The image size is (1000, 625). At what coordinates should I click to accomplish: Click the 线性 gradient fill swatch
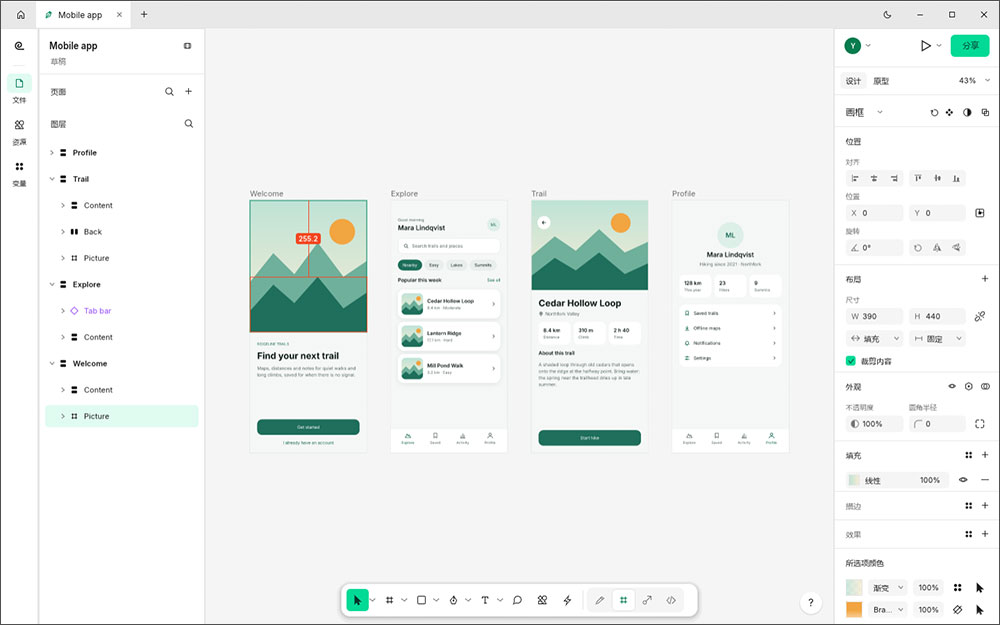pyautogui.click(x=854, y=480)
